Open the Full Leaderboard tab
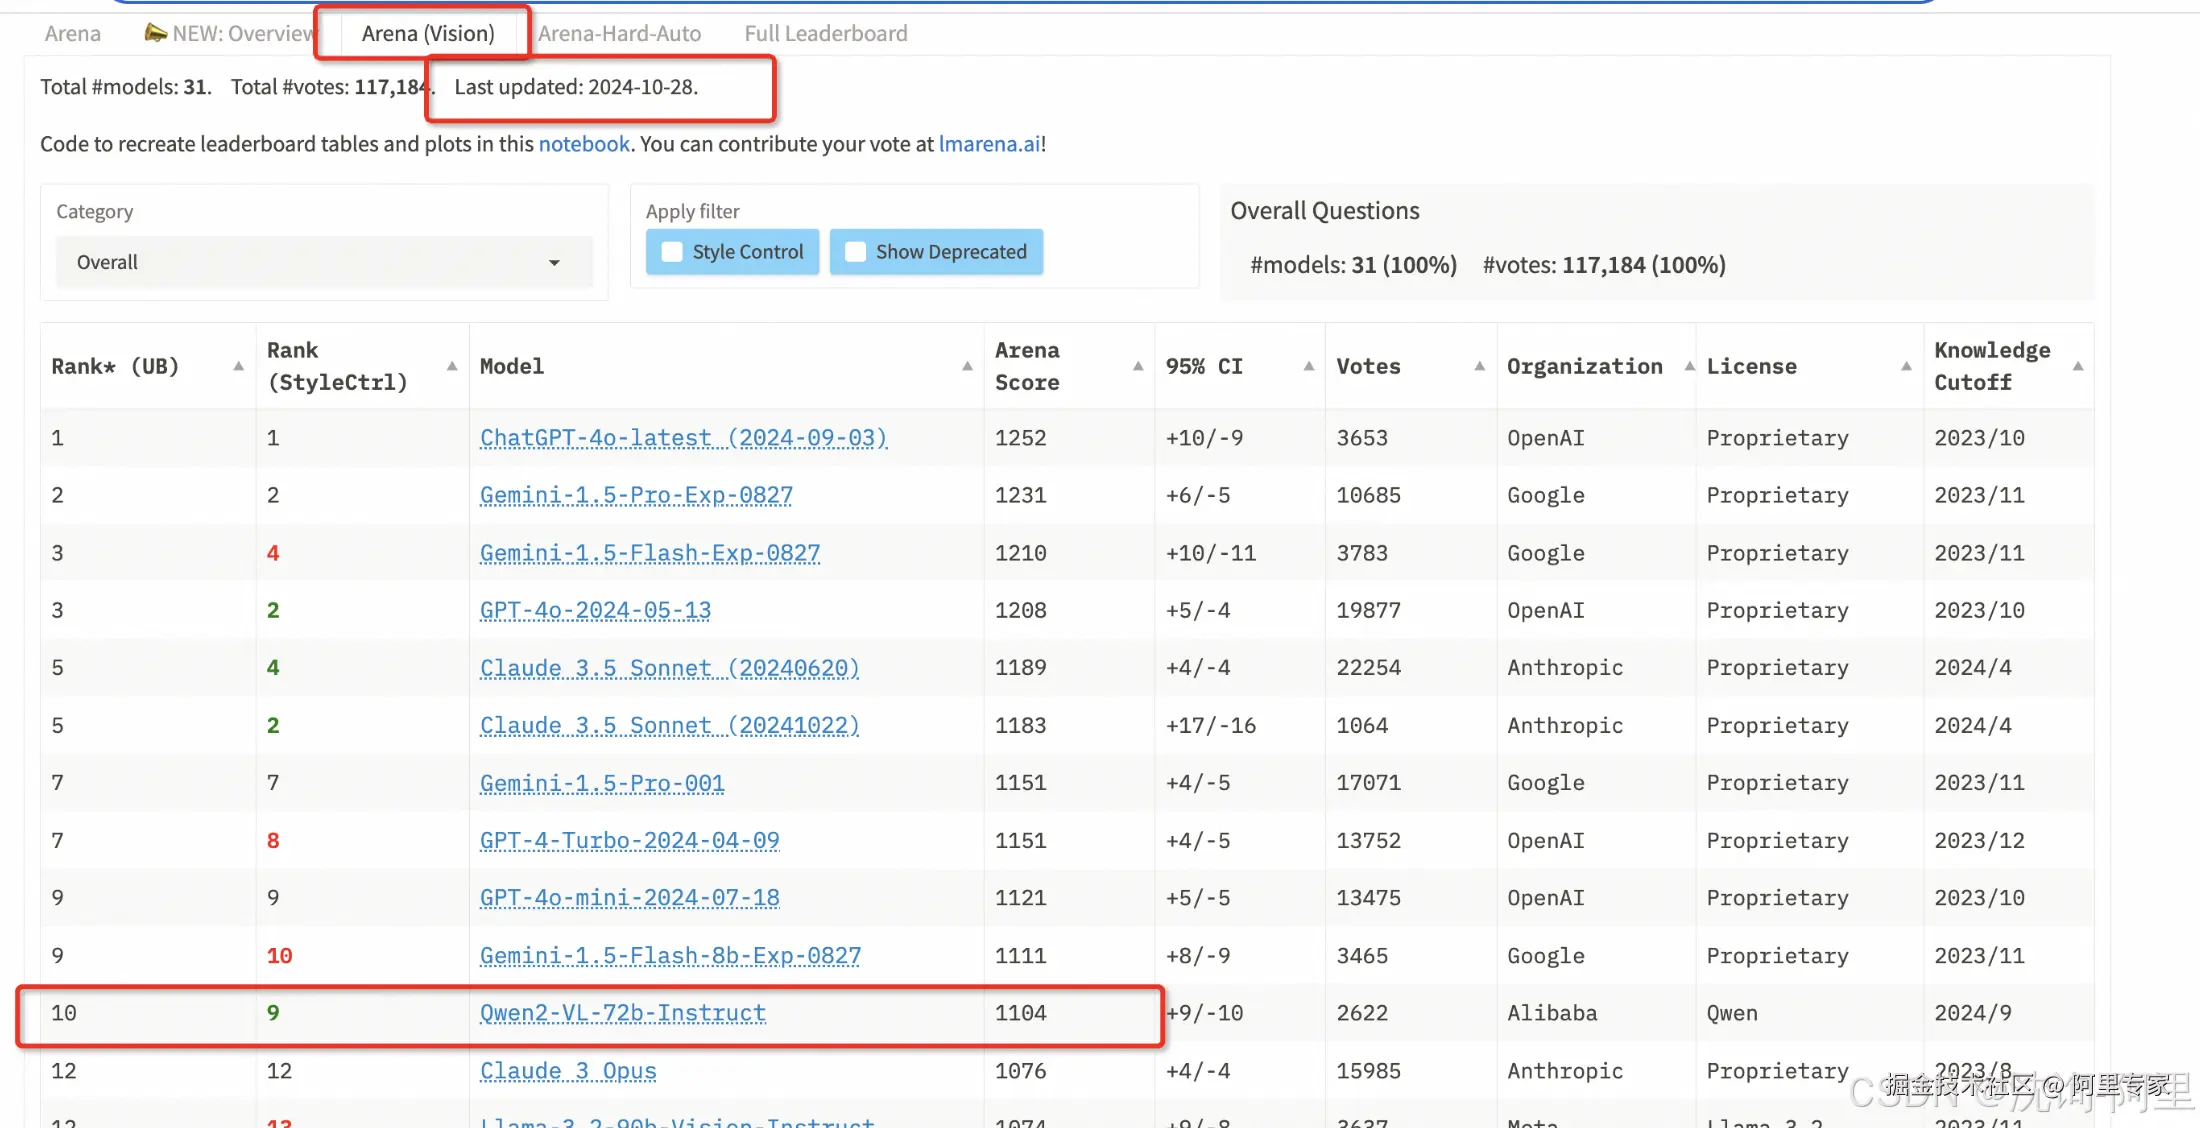 [x=825, y=34]
